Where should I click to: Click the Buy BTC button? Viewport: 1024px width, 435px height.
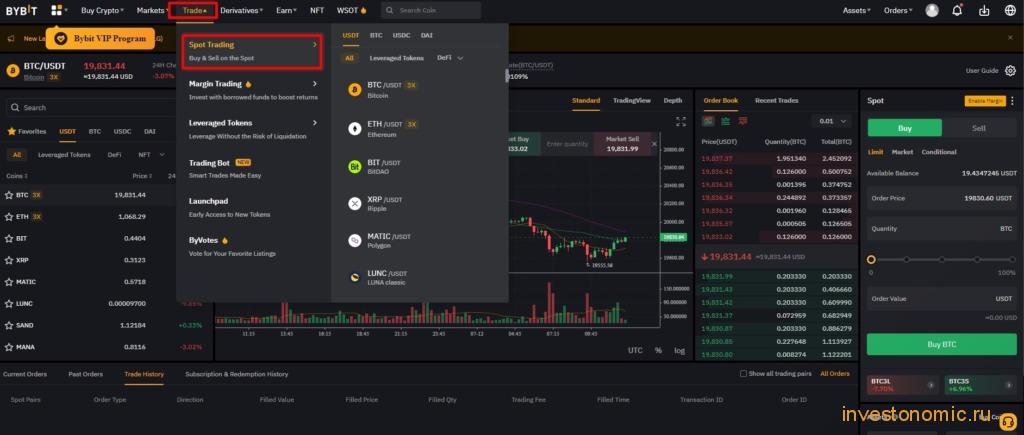coord(941,345)
